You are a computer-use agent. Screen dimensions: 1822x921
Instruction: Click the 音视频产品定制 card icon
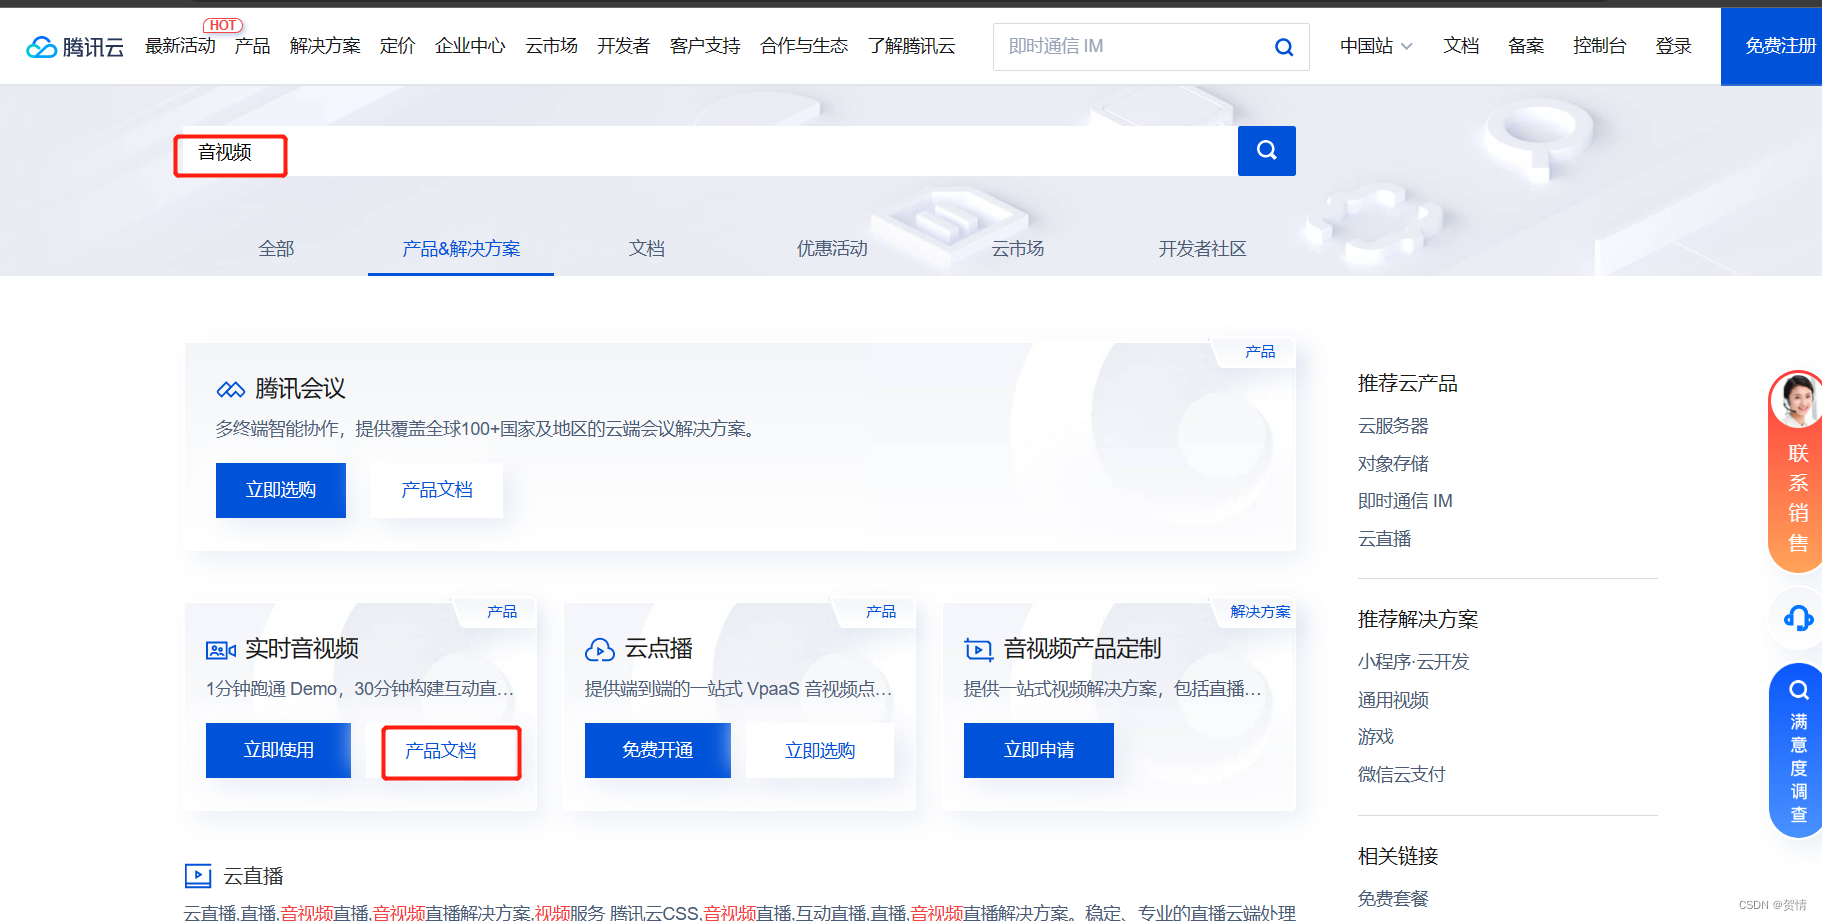[978, 650]
